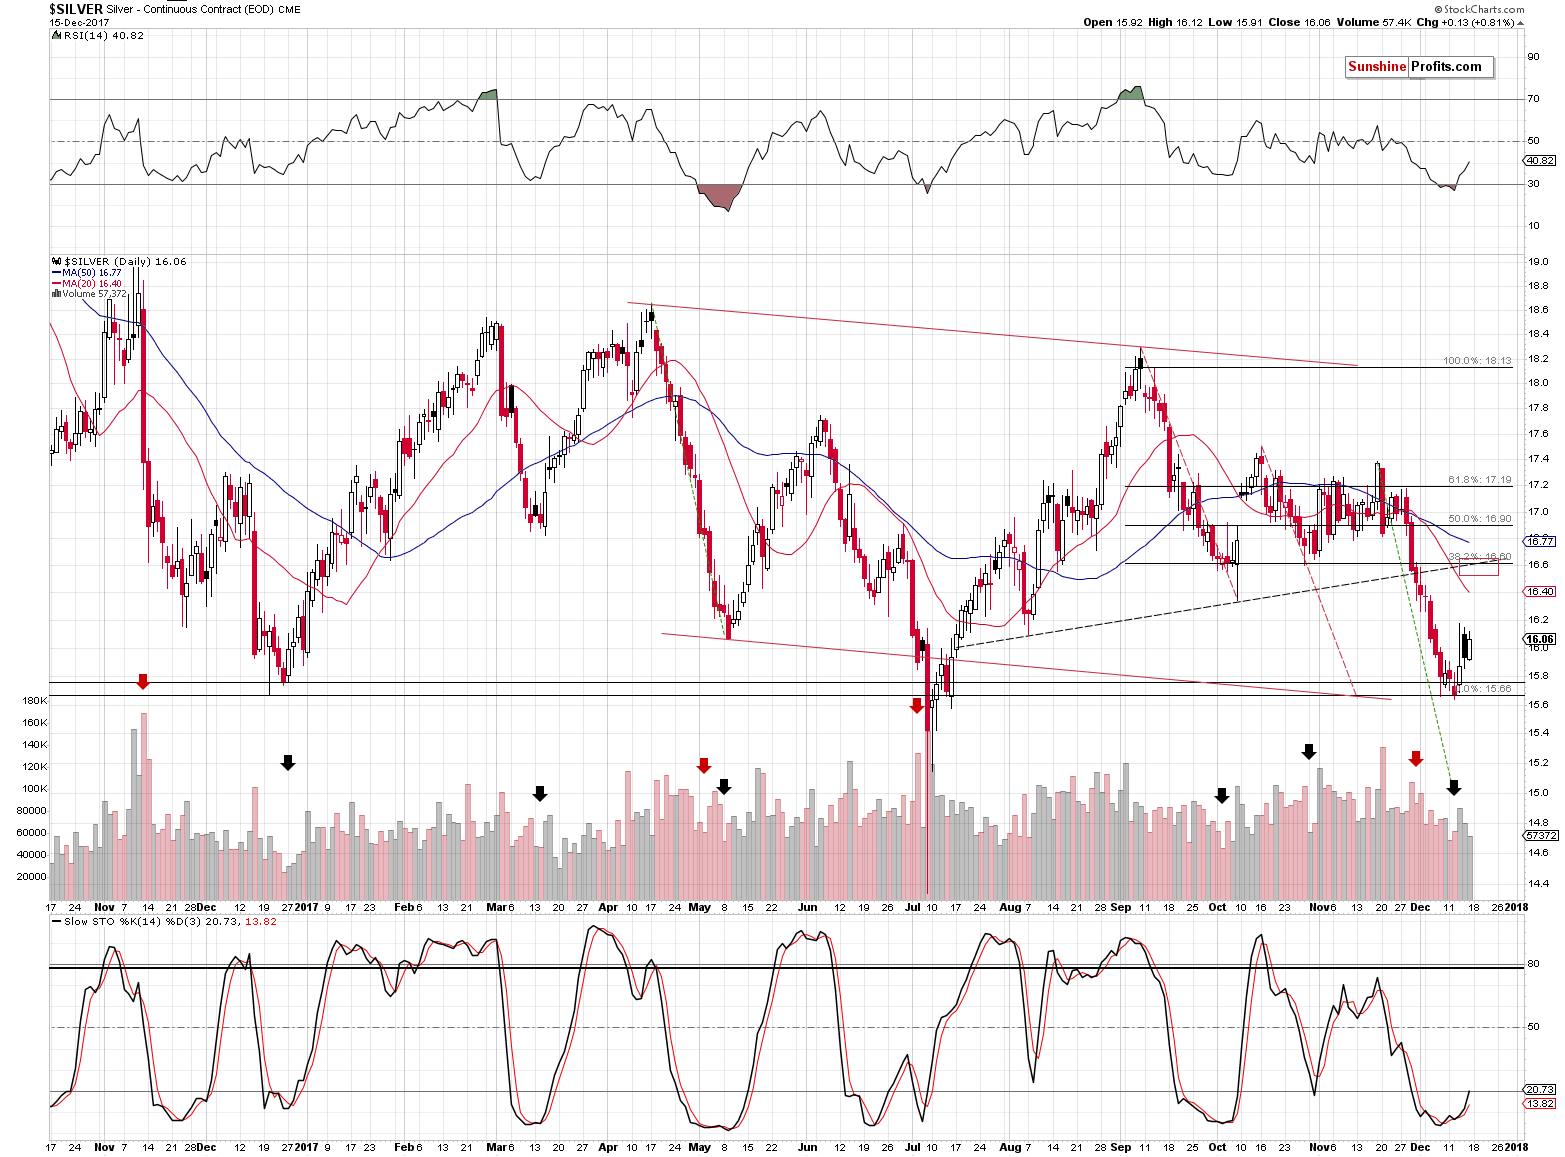Viewport: 1565px width, 1157px height.
Task: Click the red MA(20) legend line marker
Action: pyautogui.click(x=56, y=283)
